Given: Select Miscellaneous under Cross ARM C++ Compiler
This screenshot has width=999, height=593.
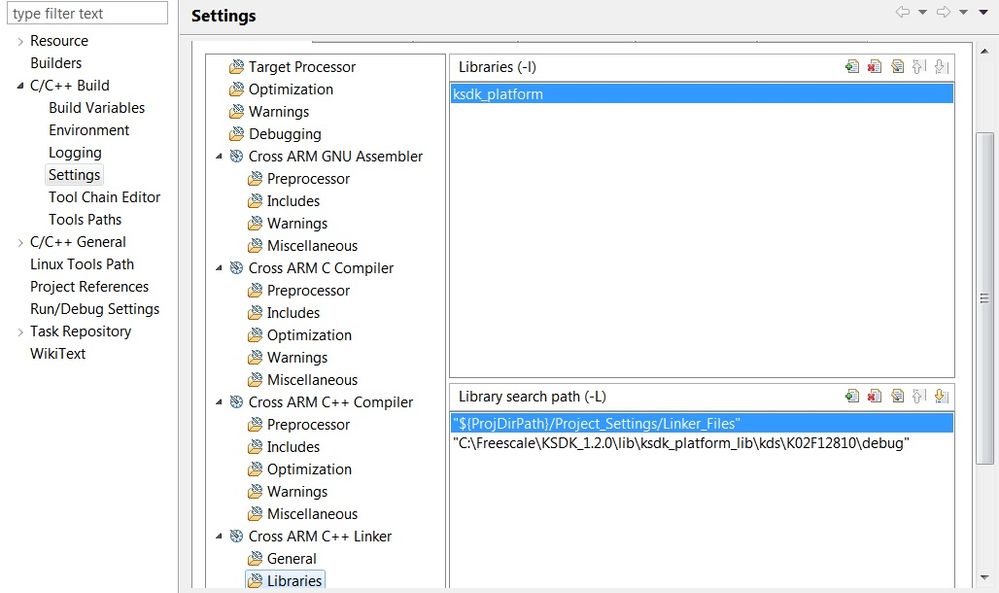Looking at the screenshot, I should 312,513.
